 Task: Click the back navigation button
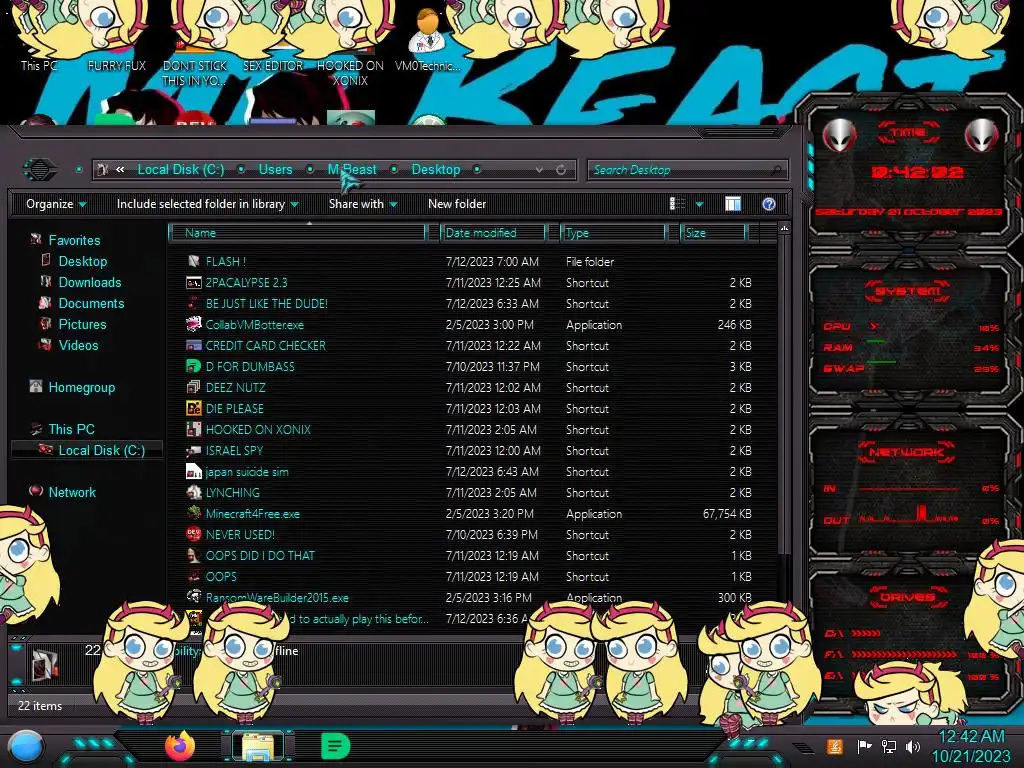pos(40,170)
